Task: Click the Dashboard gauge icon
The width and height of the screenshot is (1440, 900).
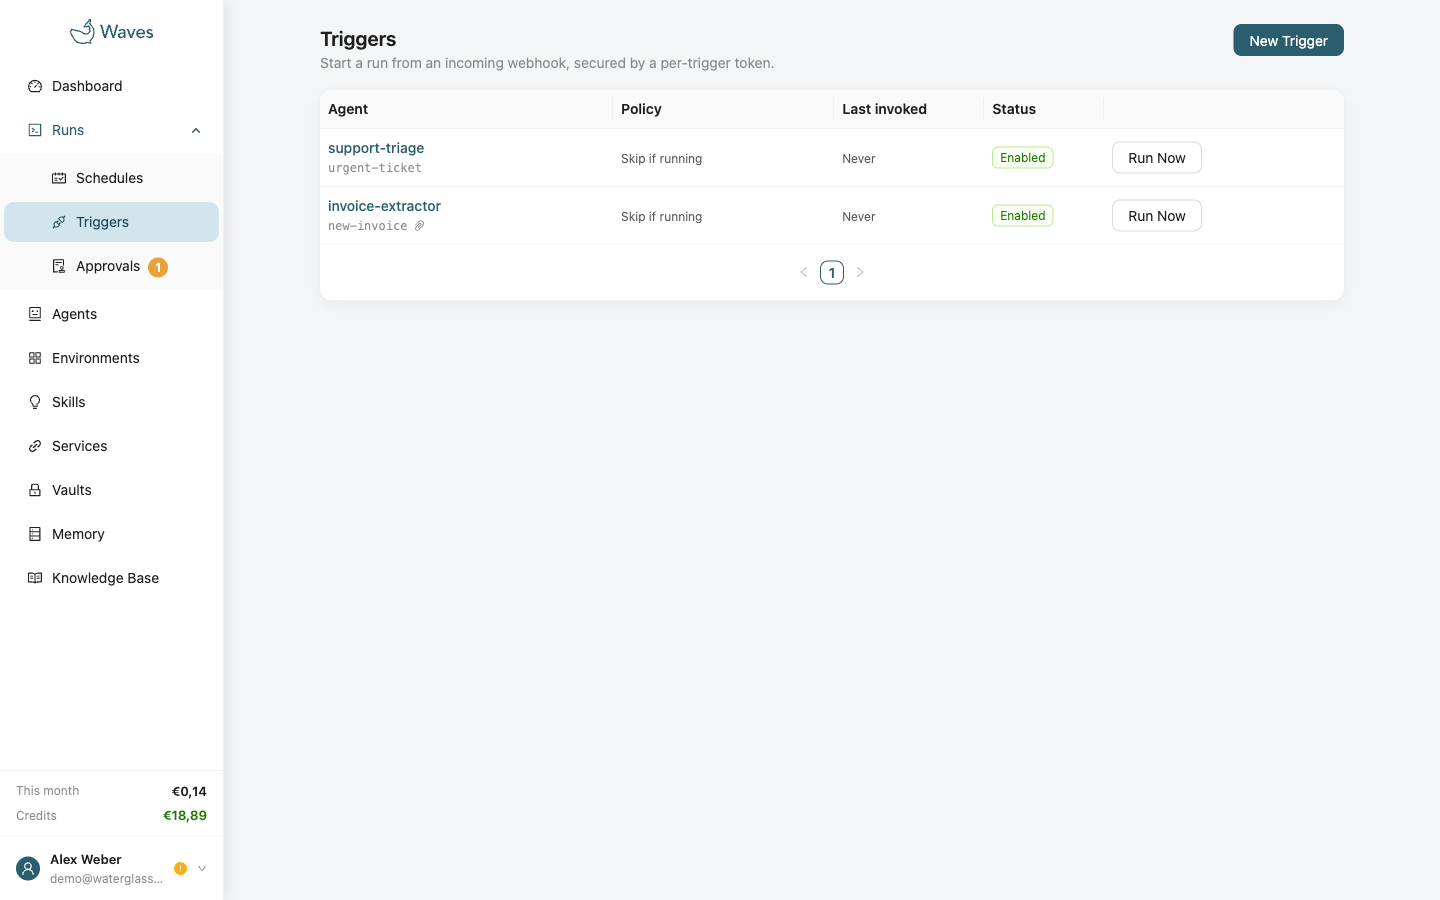Action: coord(35,86)
